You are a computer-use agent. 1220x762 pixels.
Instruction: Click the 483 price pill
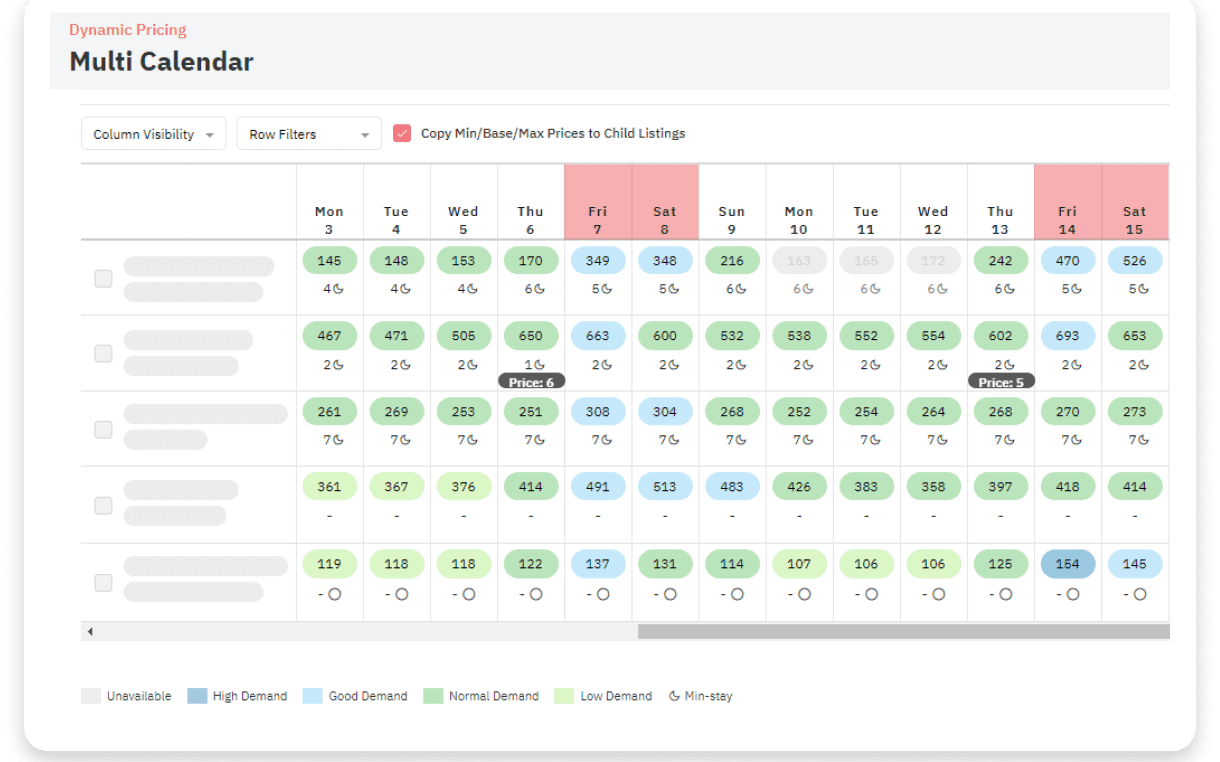pyautogui.click(x=732, y=487)
